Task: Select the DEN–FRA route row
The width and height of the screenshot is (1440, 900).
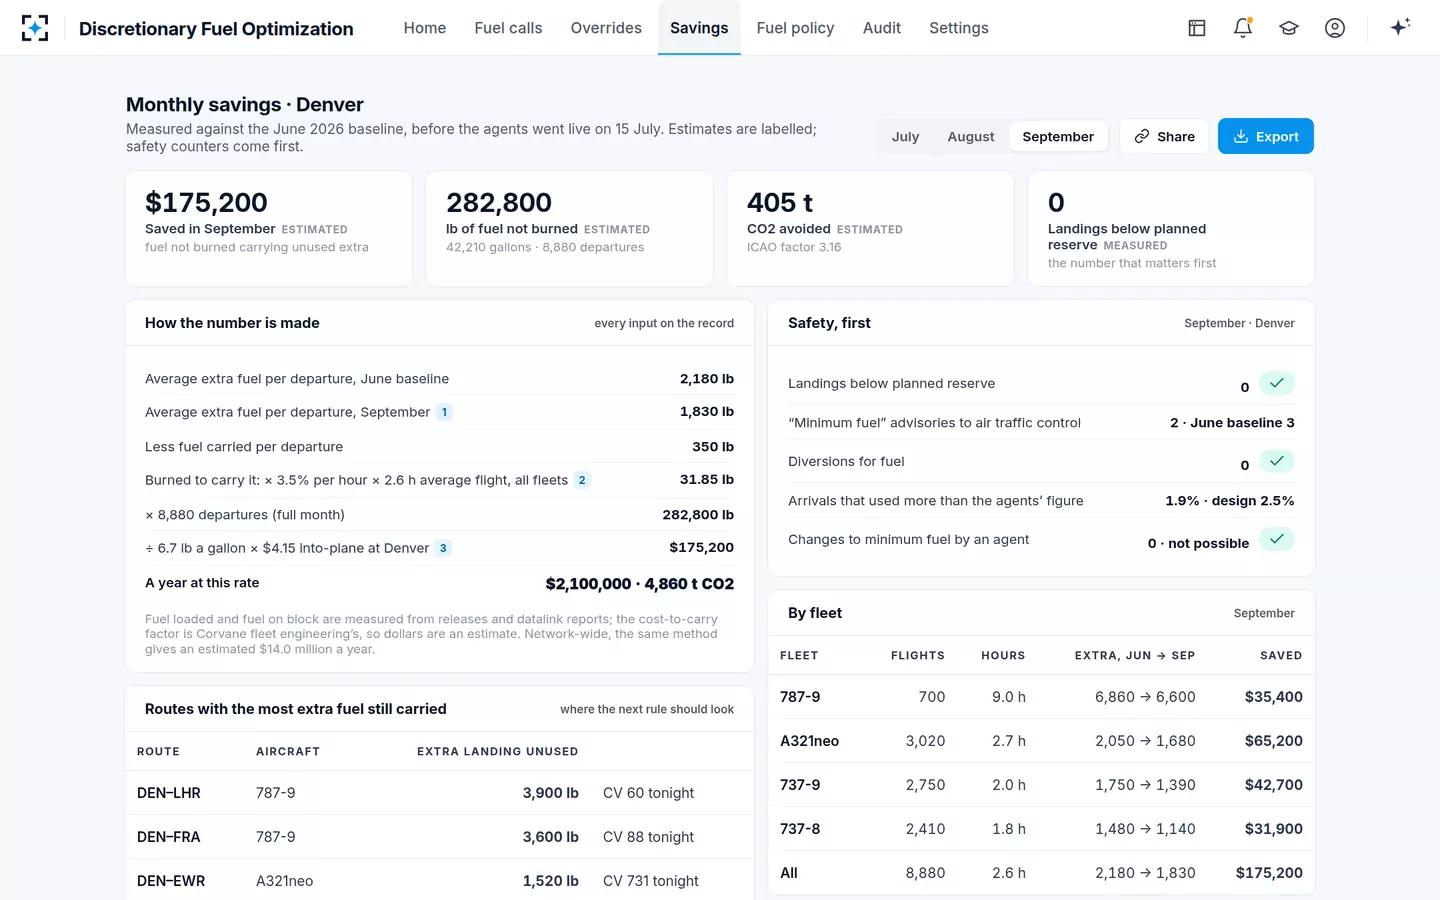Action: (439, 837)
